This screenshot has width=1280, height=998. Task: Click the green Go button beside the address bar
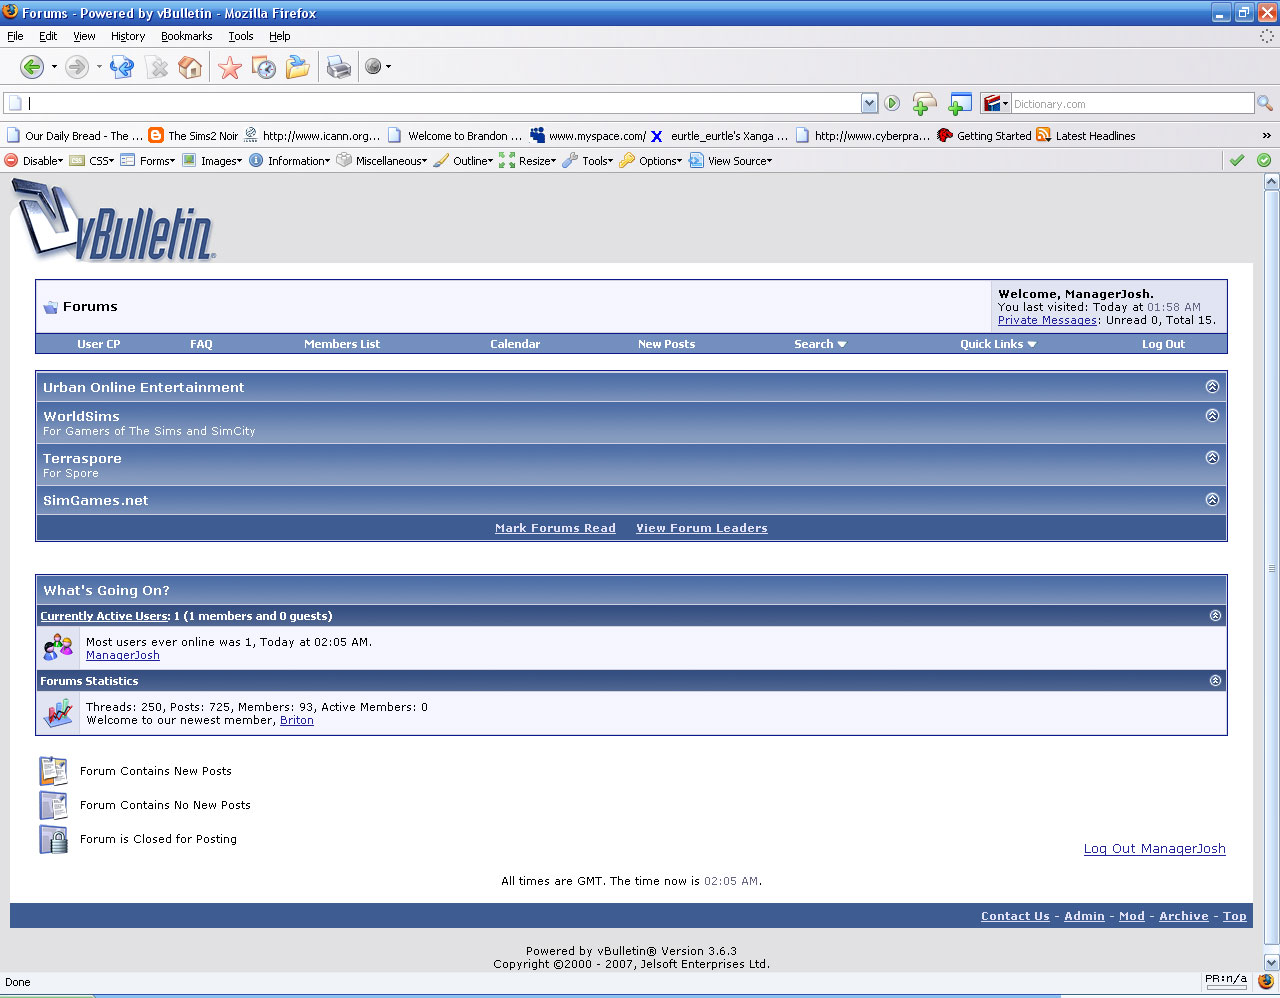892,103
